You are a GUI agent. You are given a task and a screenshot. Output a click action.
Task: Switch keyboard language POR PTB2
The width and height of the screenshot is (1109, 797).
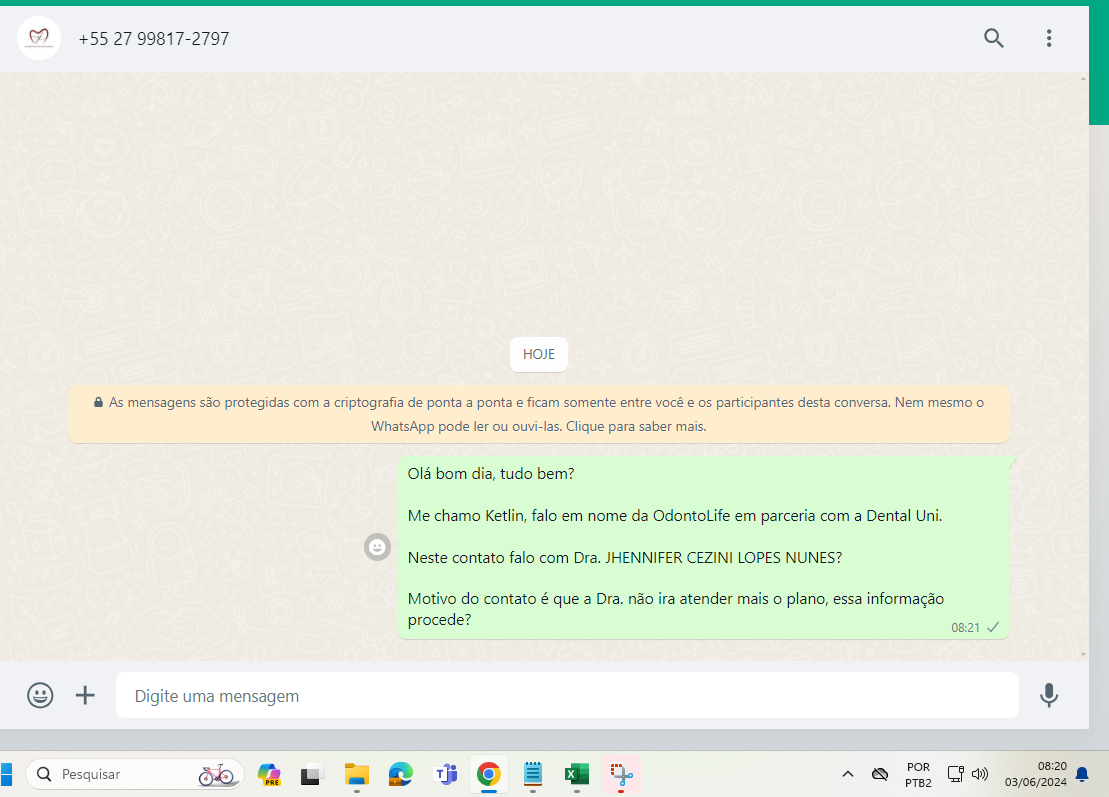coord(918,774)
